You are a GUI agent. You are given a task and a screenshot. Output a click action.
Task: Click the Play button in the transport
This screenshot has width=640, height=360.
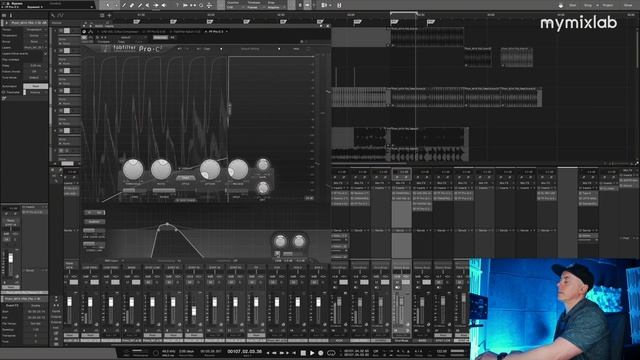[x=312, y=353]
